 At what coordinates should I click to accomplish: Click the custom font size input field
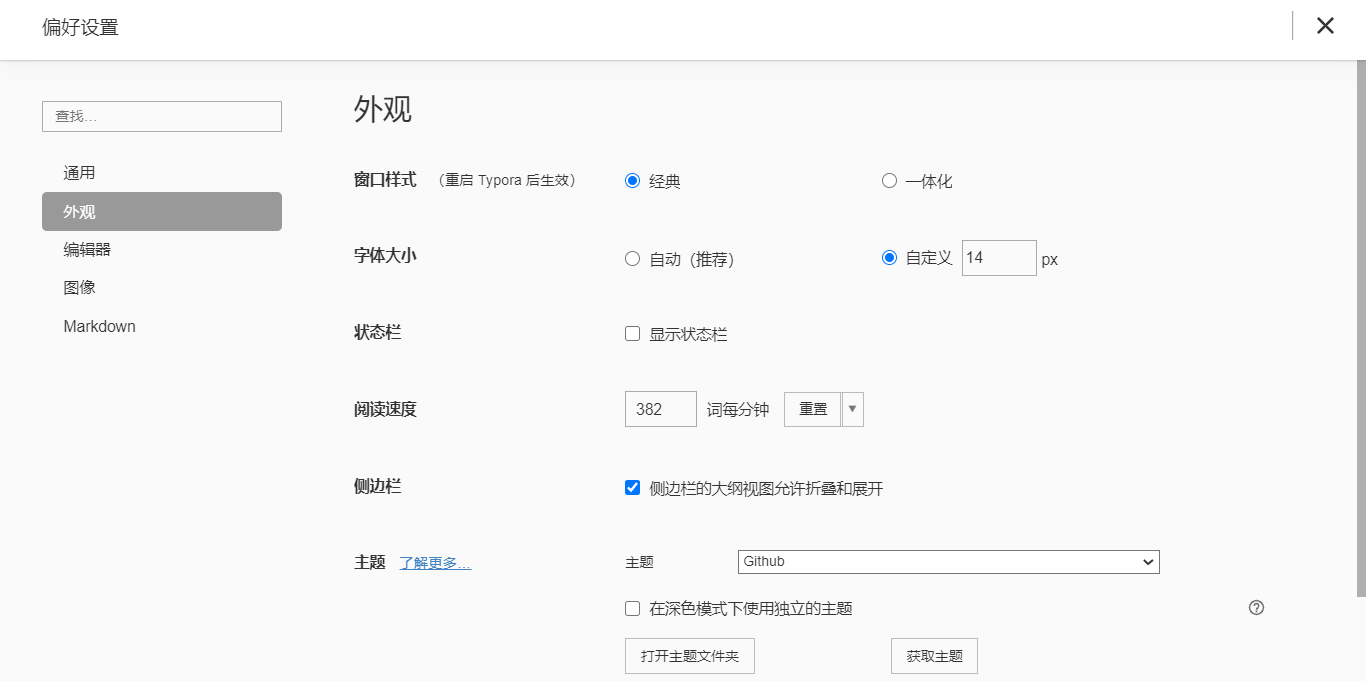(998, 257)
